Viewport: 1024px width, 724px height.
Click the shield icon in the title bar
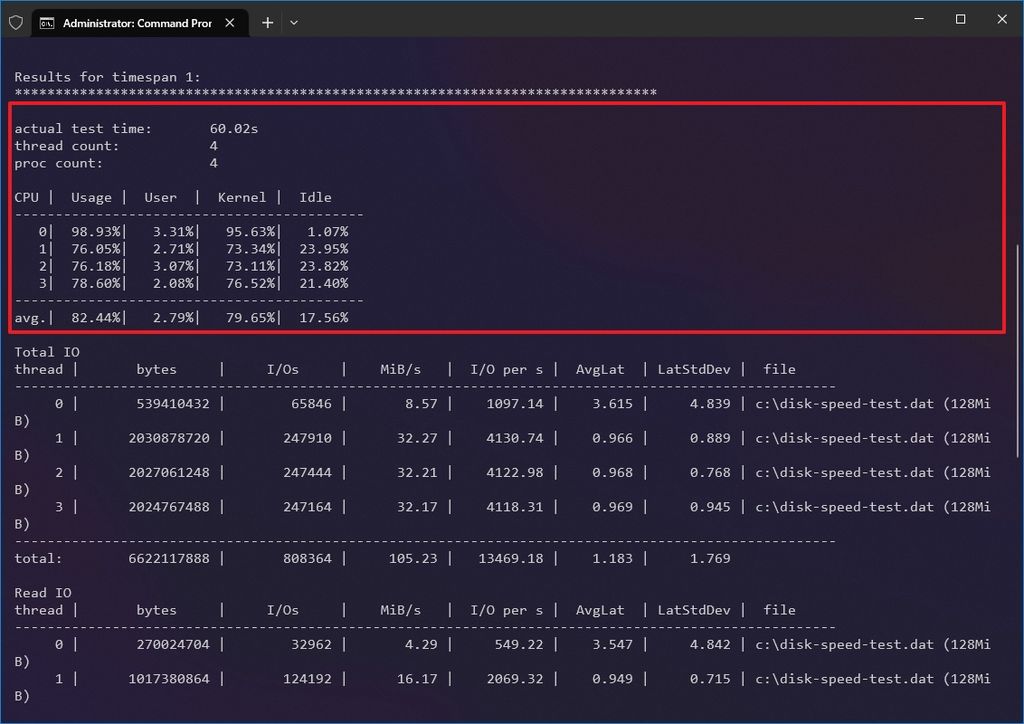tap(16, 23)
